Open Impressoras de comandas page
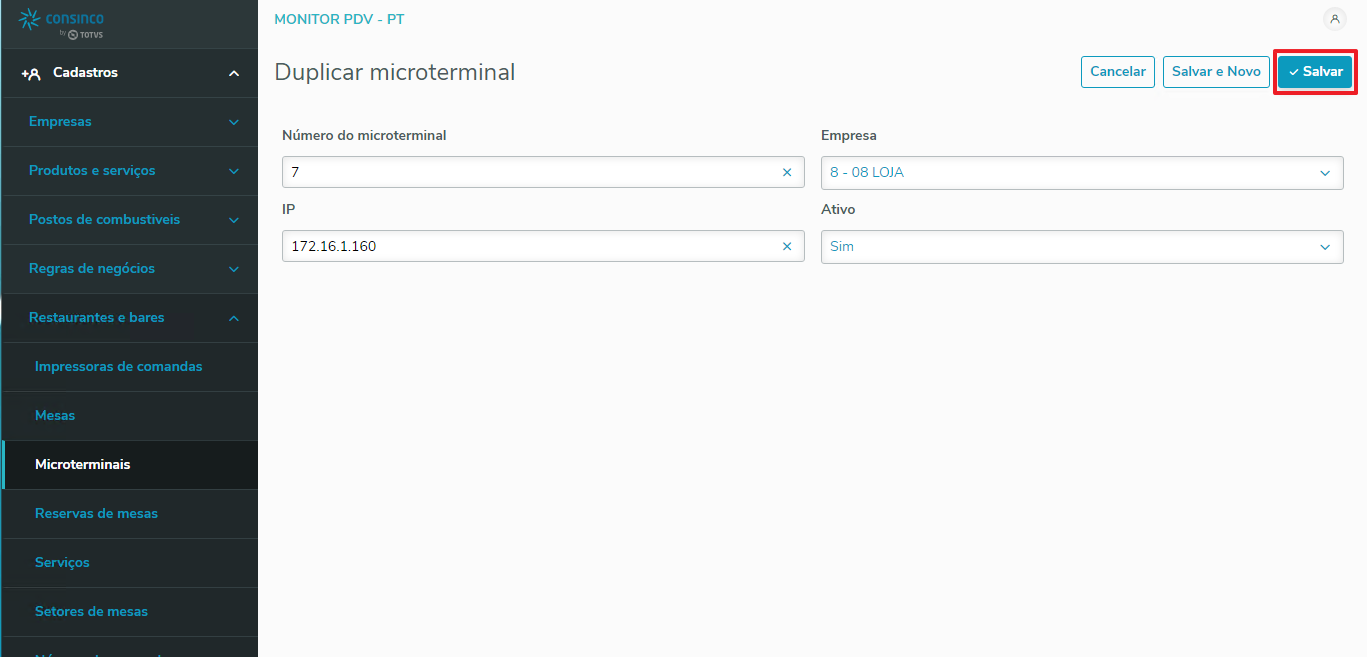The width and height of the screenshot is (1367, 657). pyautogui.click(x=118, y=367)
